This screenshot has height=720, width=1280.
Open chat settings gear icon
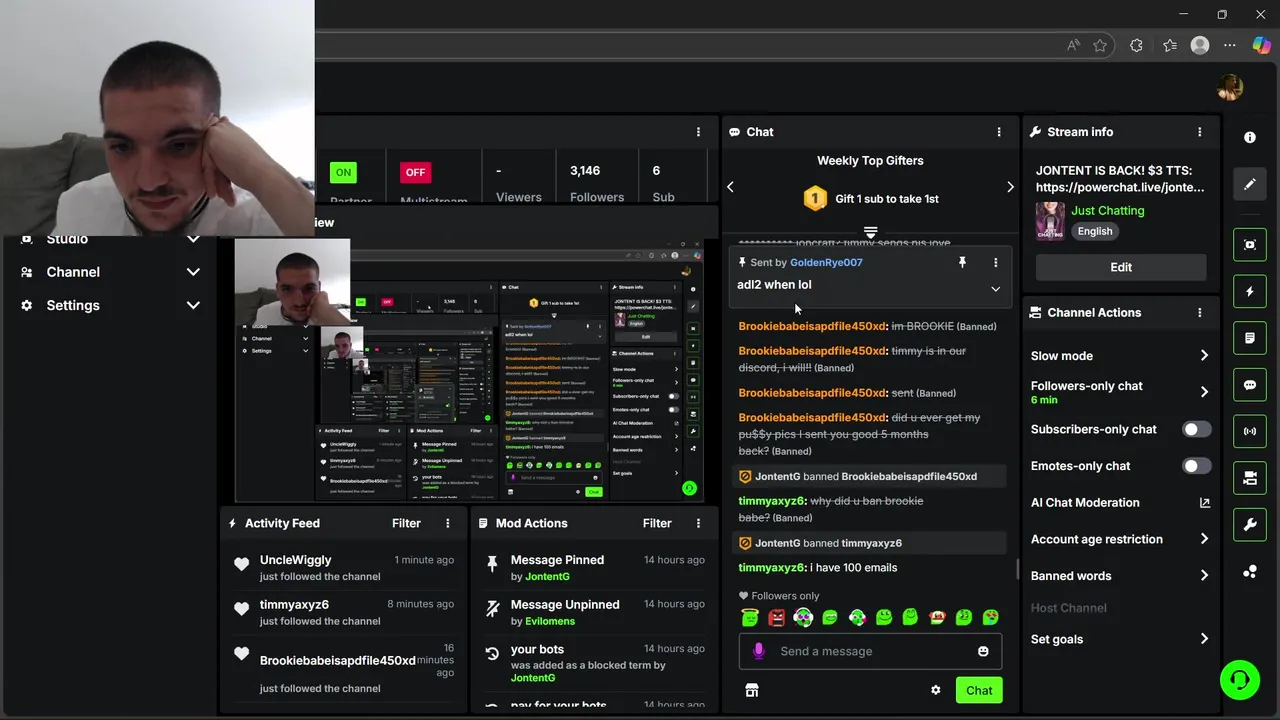(936, 690)
